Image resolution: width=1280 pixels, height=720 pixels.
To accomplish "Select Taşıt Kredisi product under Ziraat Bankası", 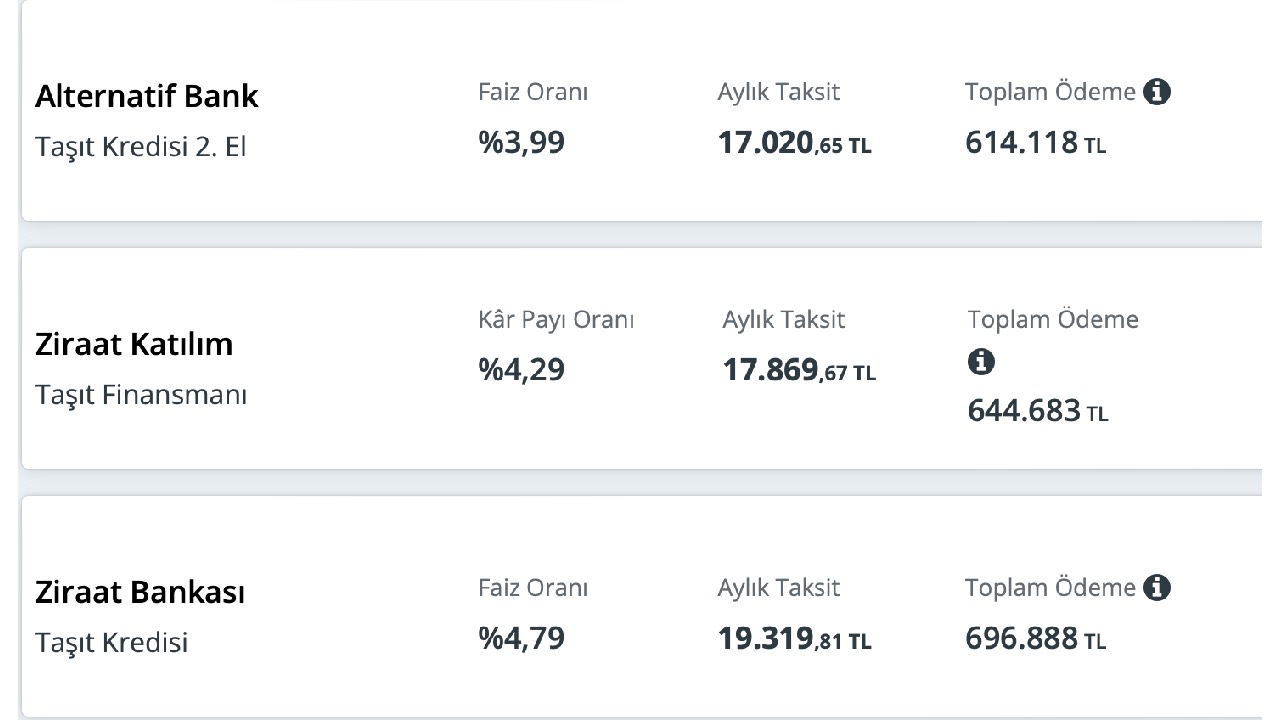I will pos(112,643).
